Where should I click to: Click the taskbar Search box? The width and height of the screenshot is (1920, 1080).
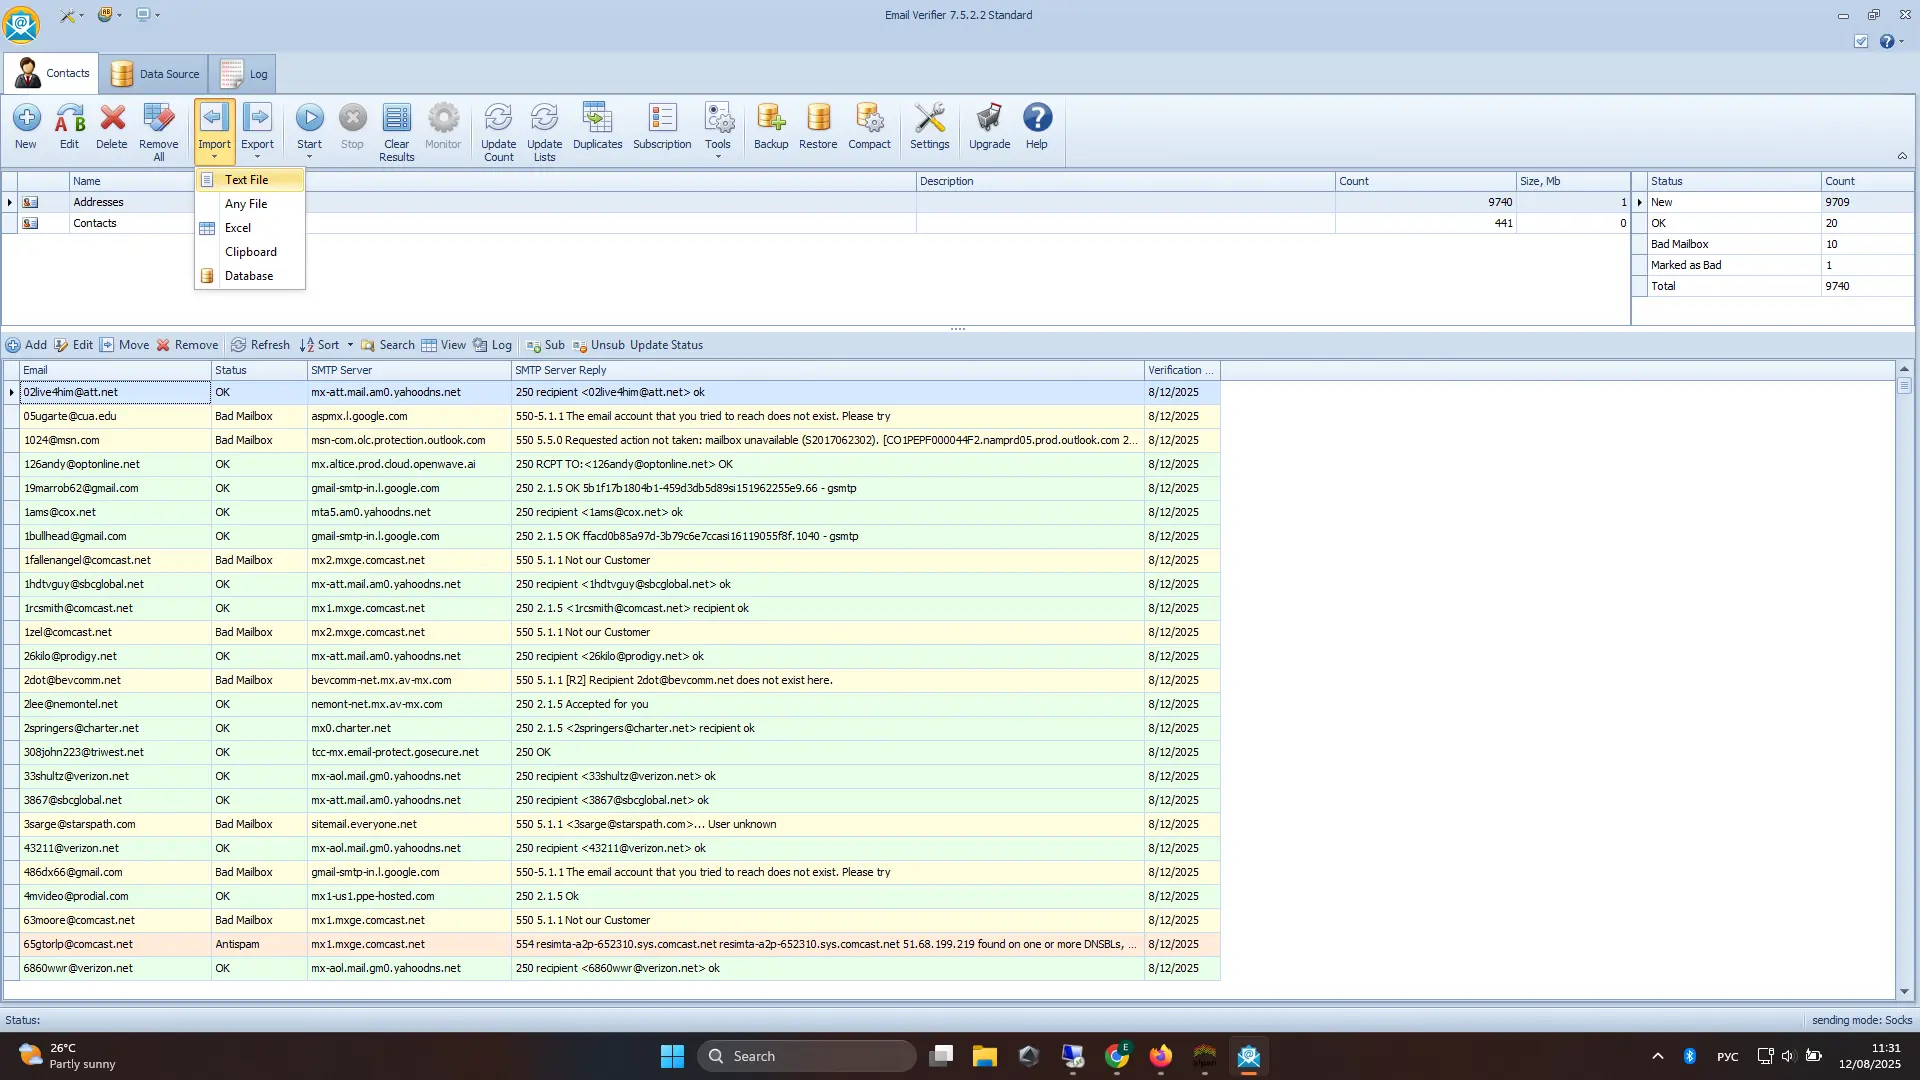(807, 1056)
